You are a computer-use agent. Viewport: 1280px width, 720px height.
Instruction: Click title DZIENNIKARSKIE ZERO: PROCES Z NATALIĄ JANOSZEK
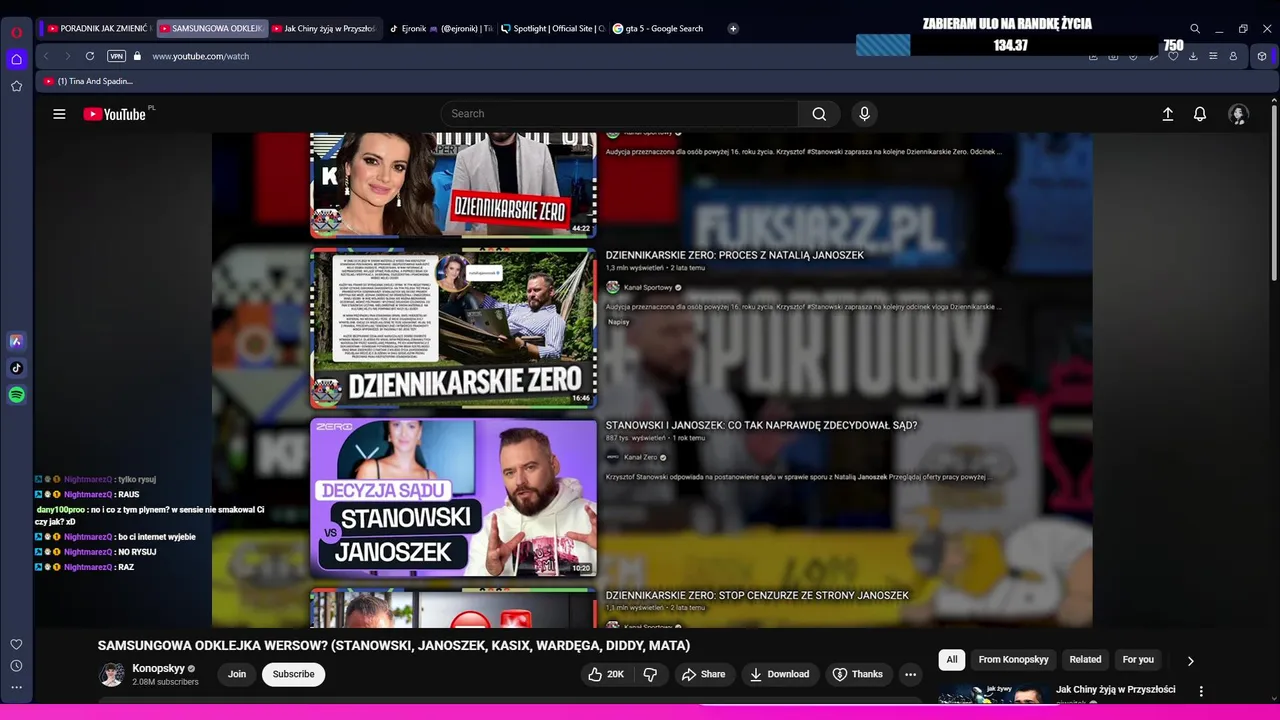point(734,256)
